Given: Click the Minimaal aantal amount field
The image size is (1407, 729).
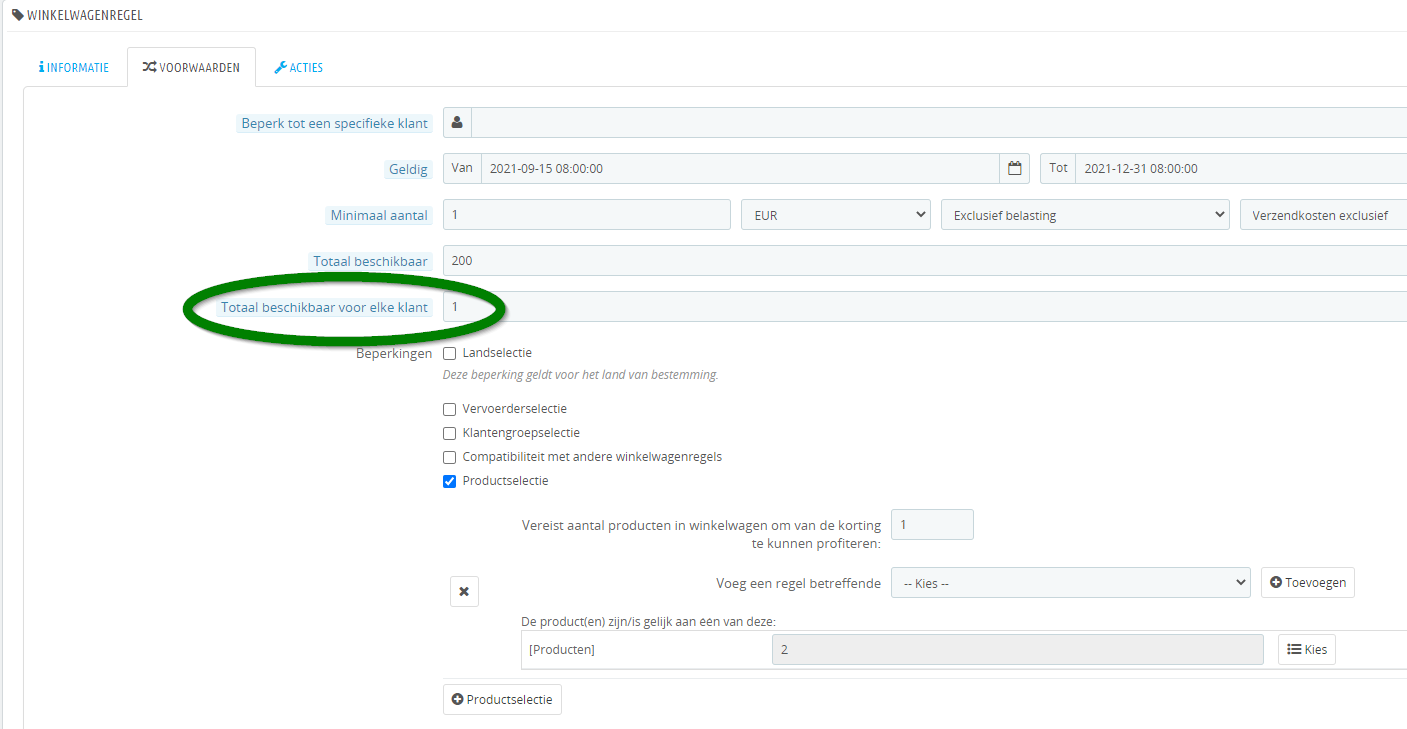Looking at the screenshot, I should pos(587,215).
